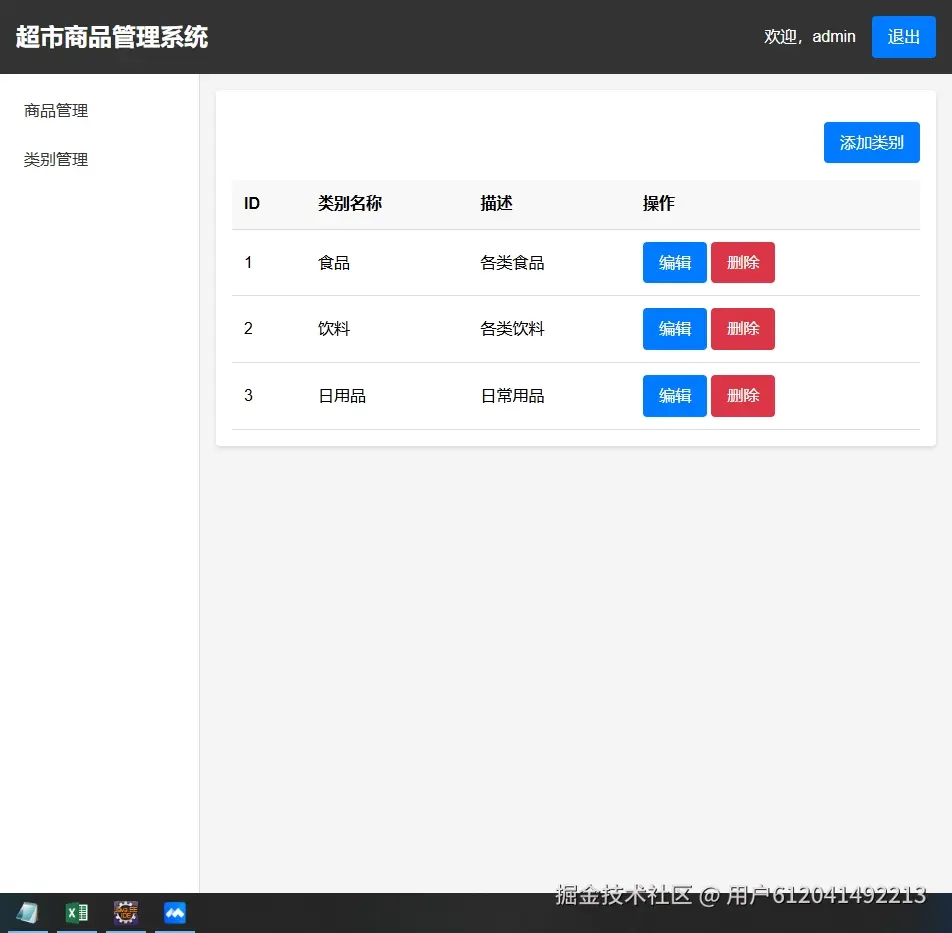This screenshot has width=952, height=933.
Task: Open 商品管理 in the sidebar
Action: pyautogui.click(x=56, y=110)
